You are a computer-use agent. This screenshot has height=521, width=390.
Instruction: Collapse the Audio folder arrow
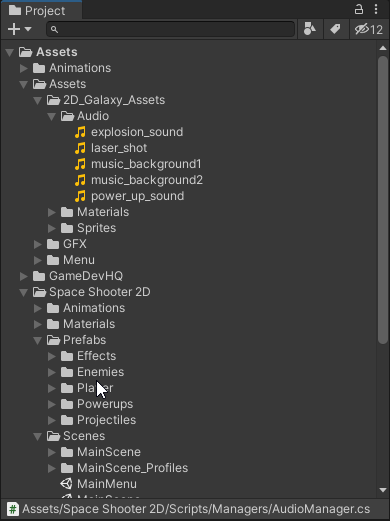[52, 116]
